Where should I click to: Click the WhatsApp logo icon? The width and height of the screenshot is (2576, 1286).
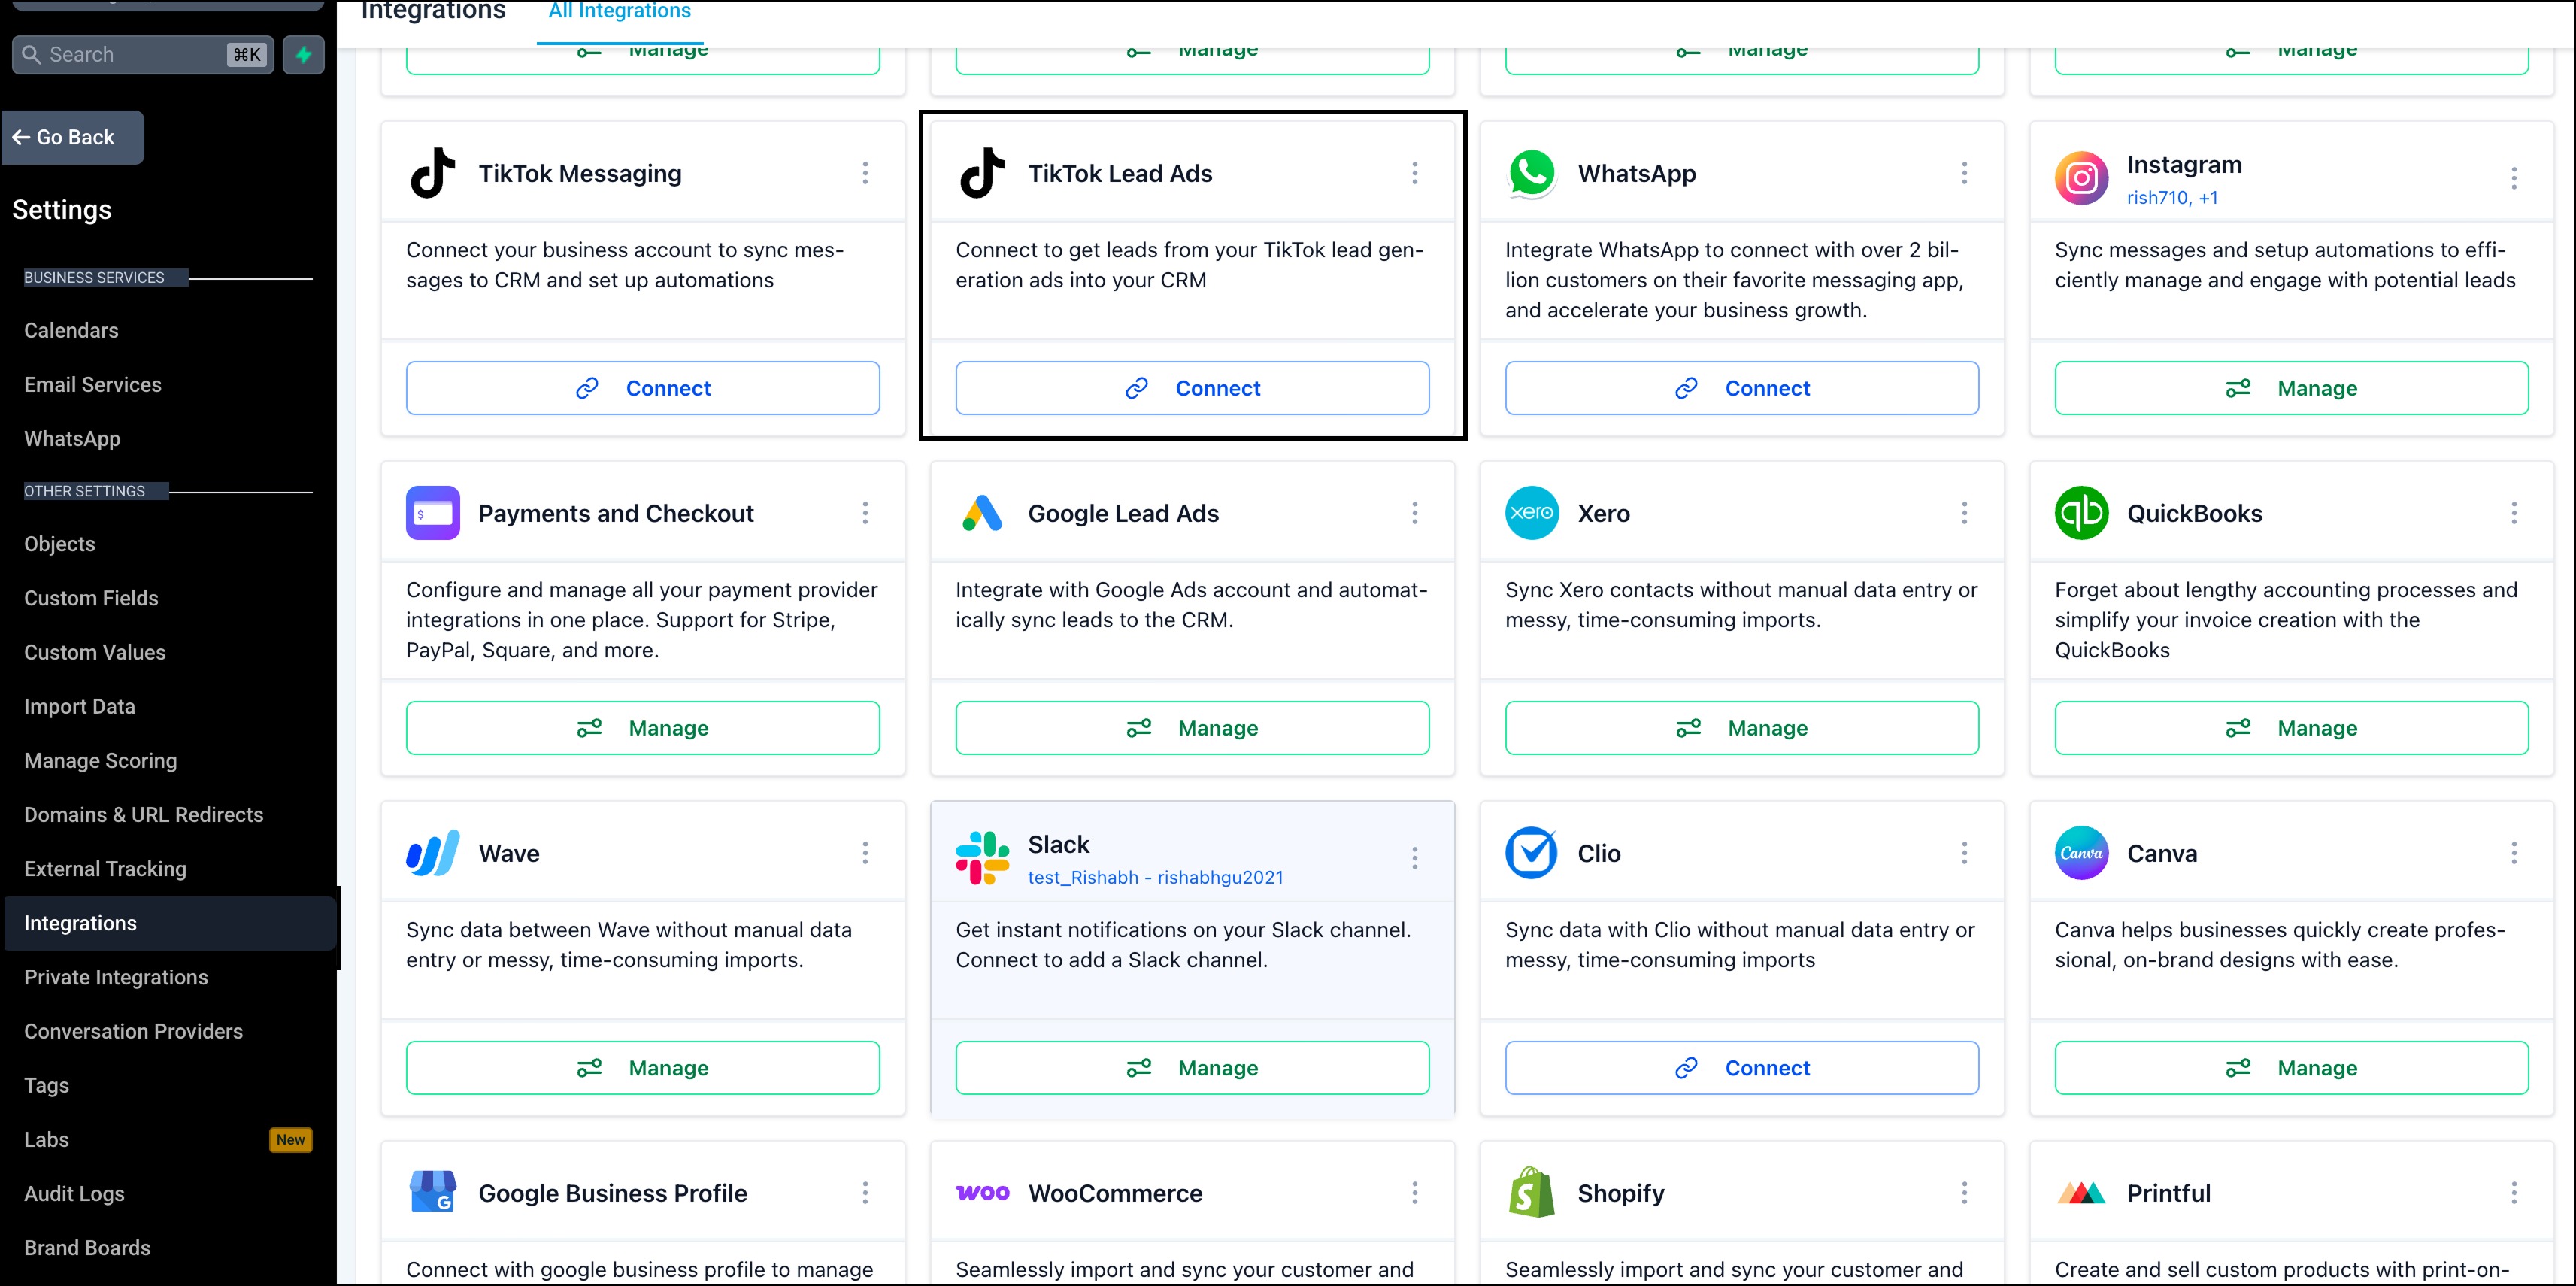[x=1532, y=173]
